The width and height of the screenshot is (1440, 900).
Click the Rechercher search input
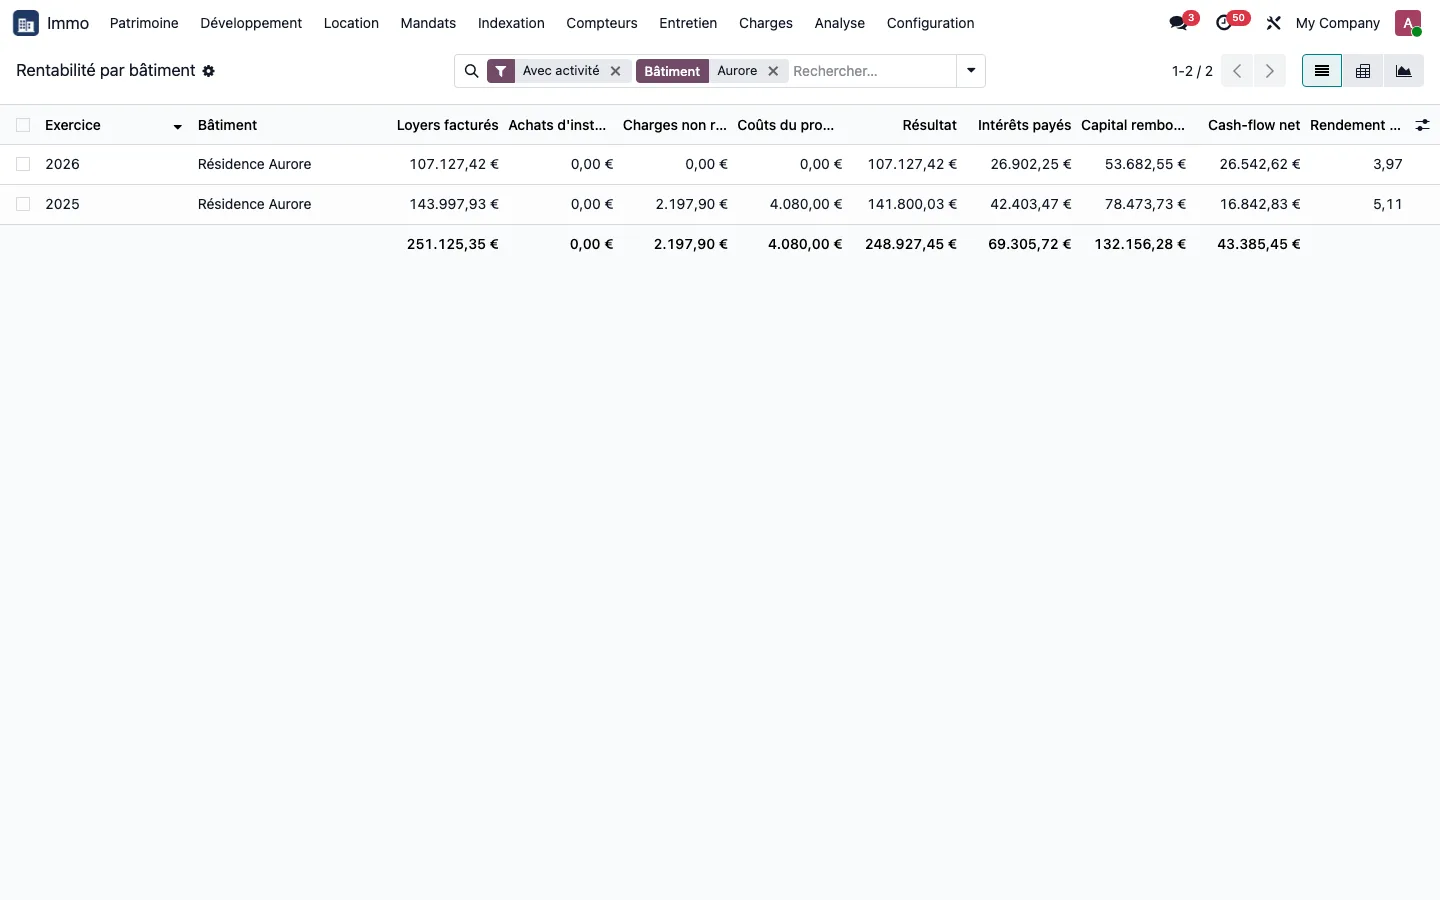pyautogui.click(x=872, y=71)
